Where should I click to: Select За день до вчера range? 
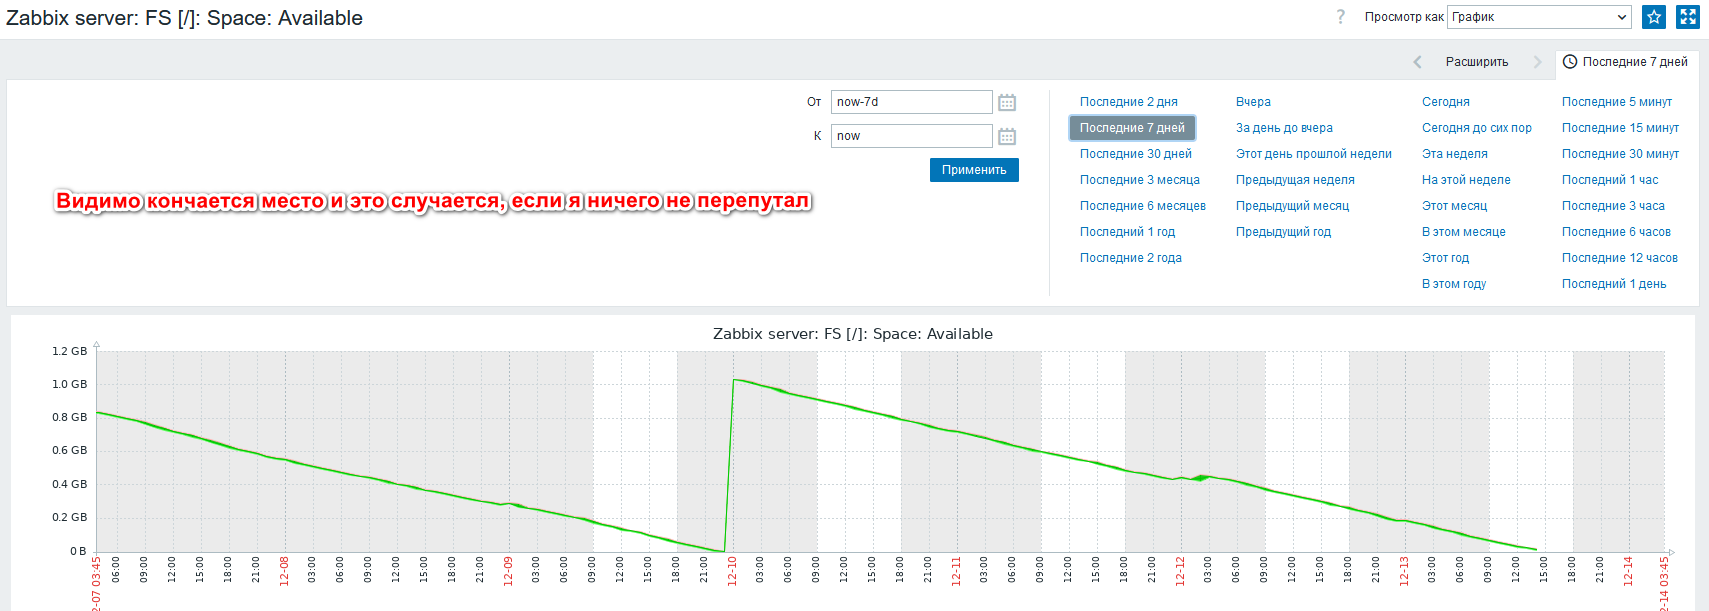1284,128
